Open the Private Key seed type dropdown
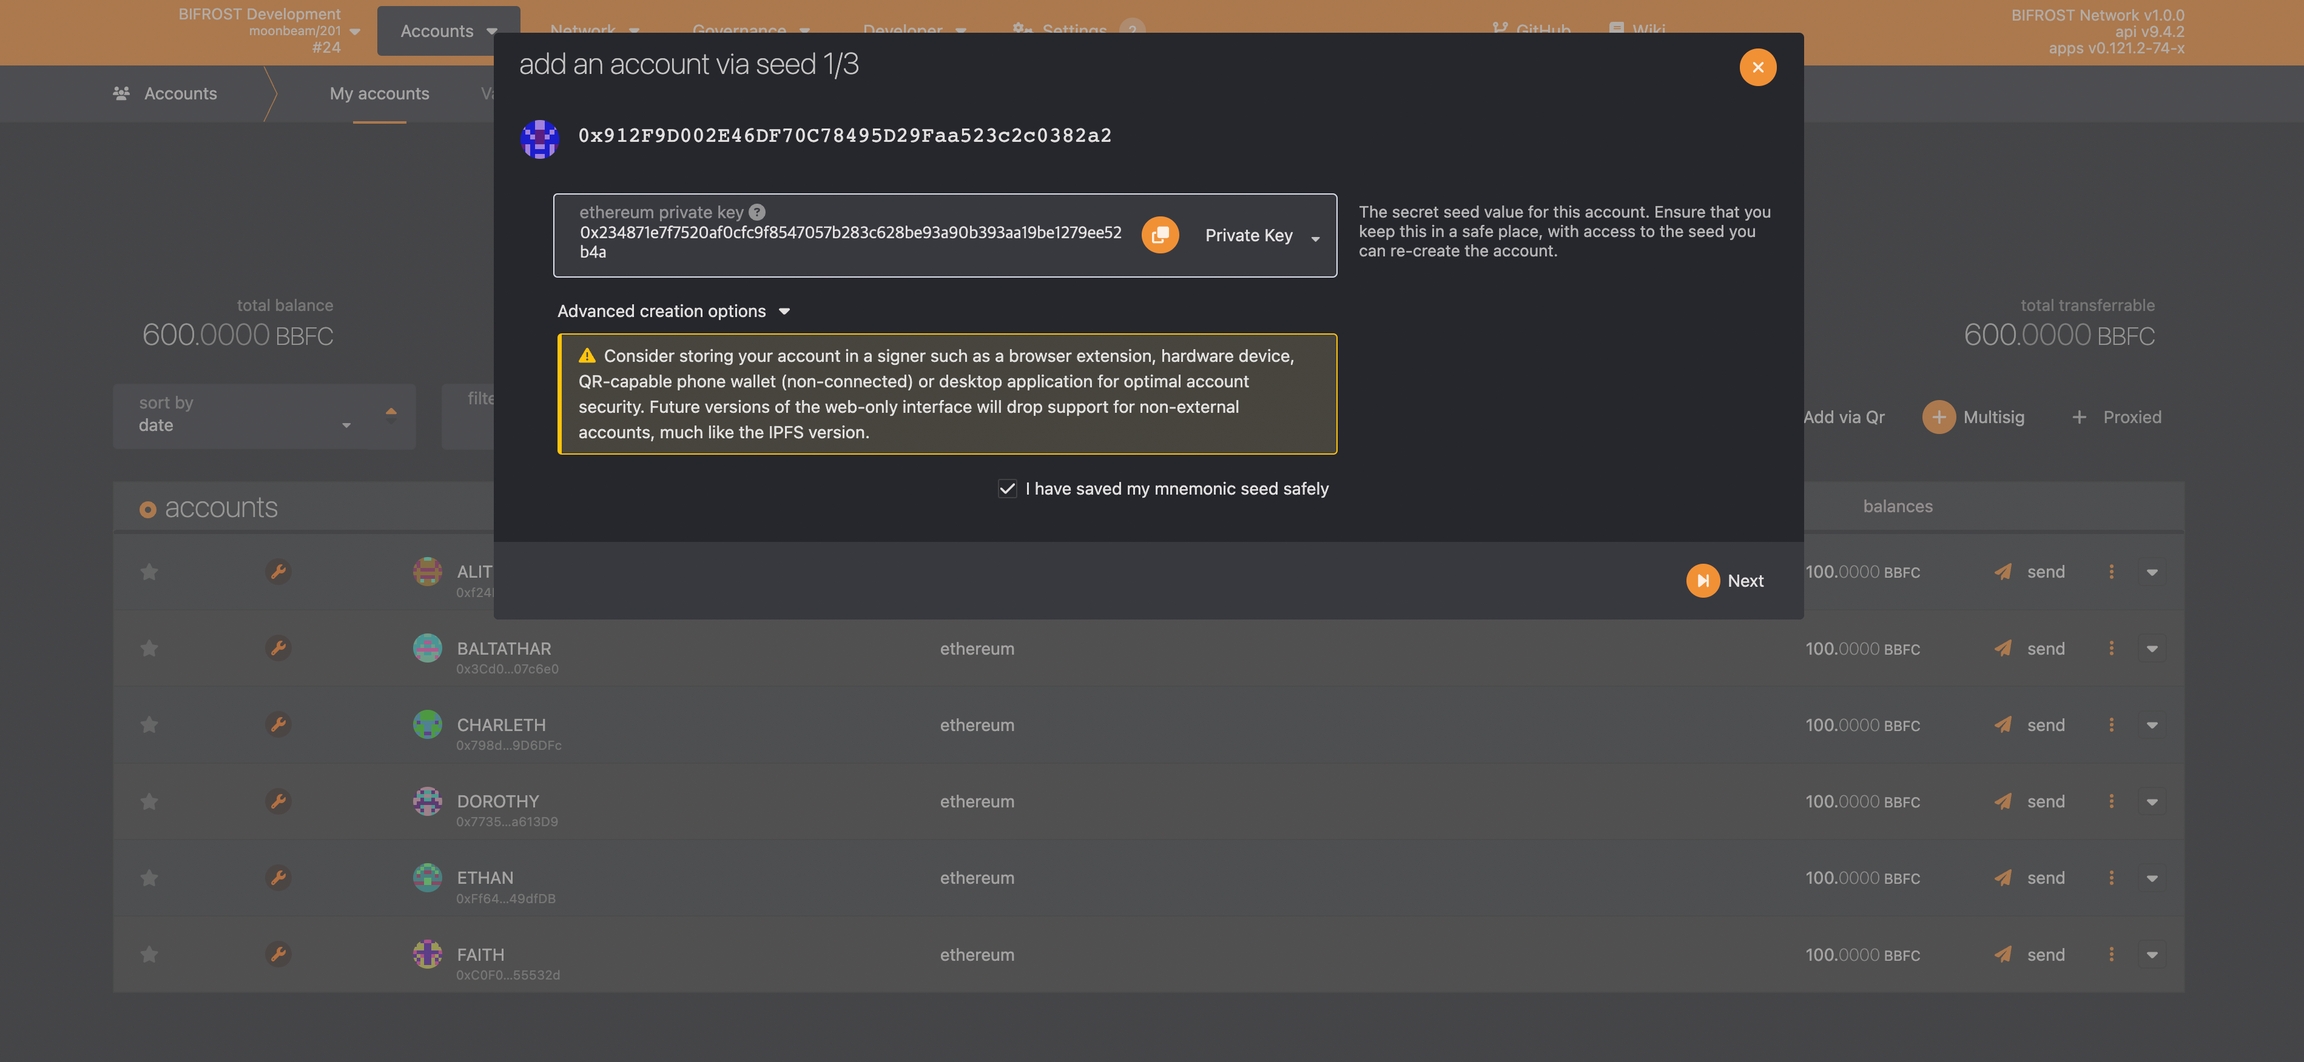Screen dimensions: 2304x1062 coord(1262,236)
